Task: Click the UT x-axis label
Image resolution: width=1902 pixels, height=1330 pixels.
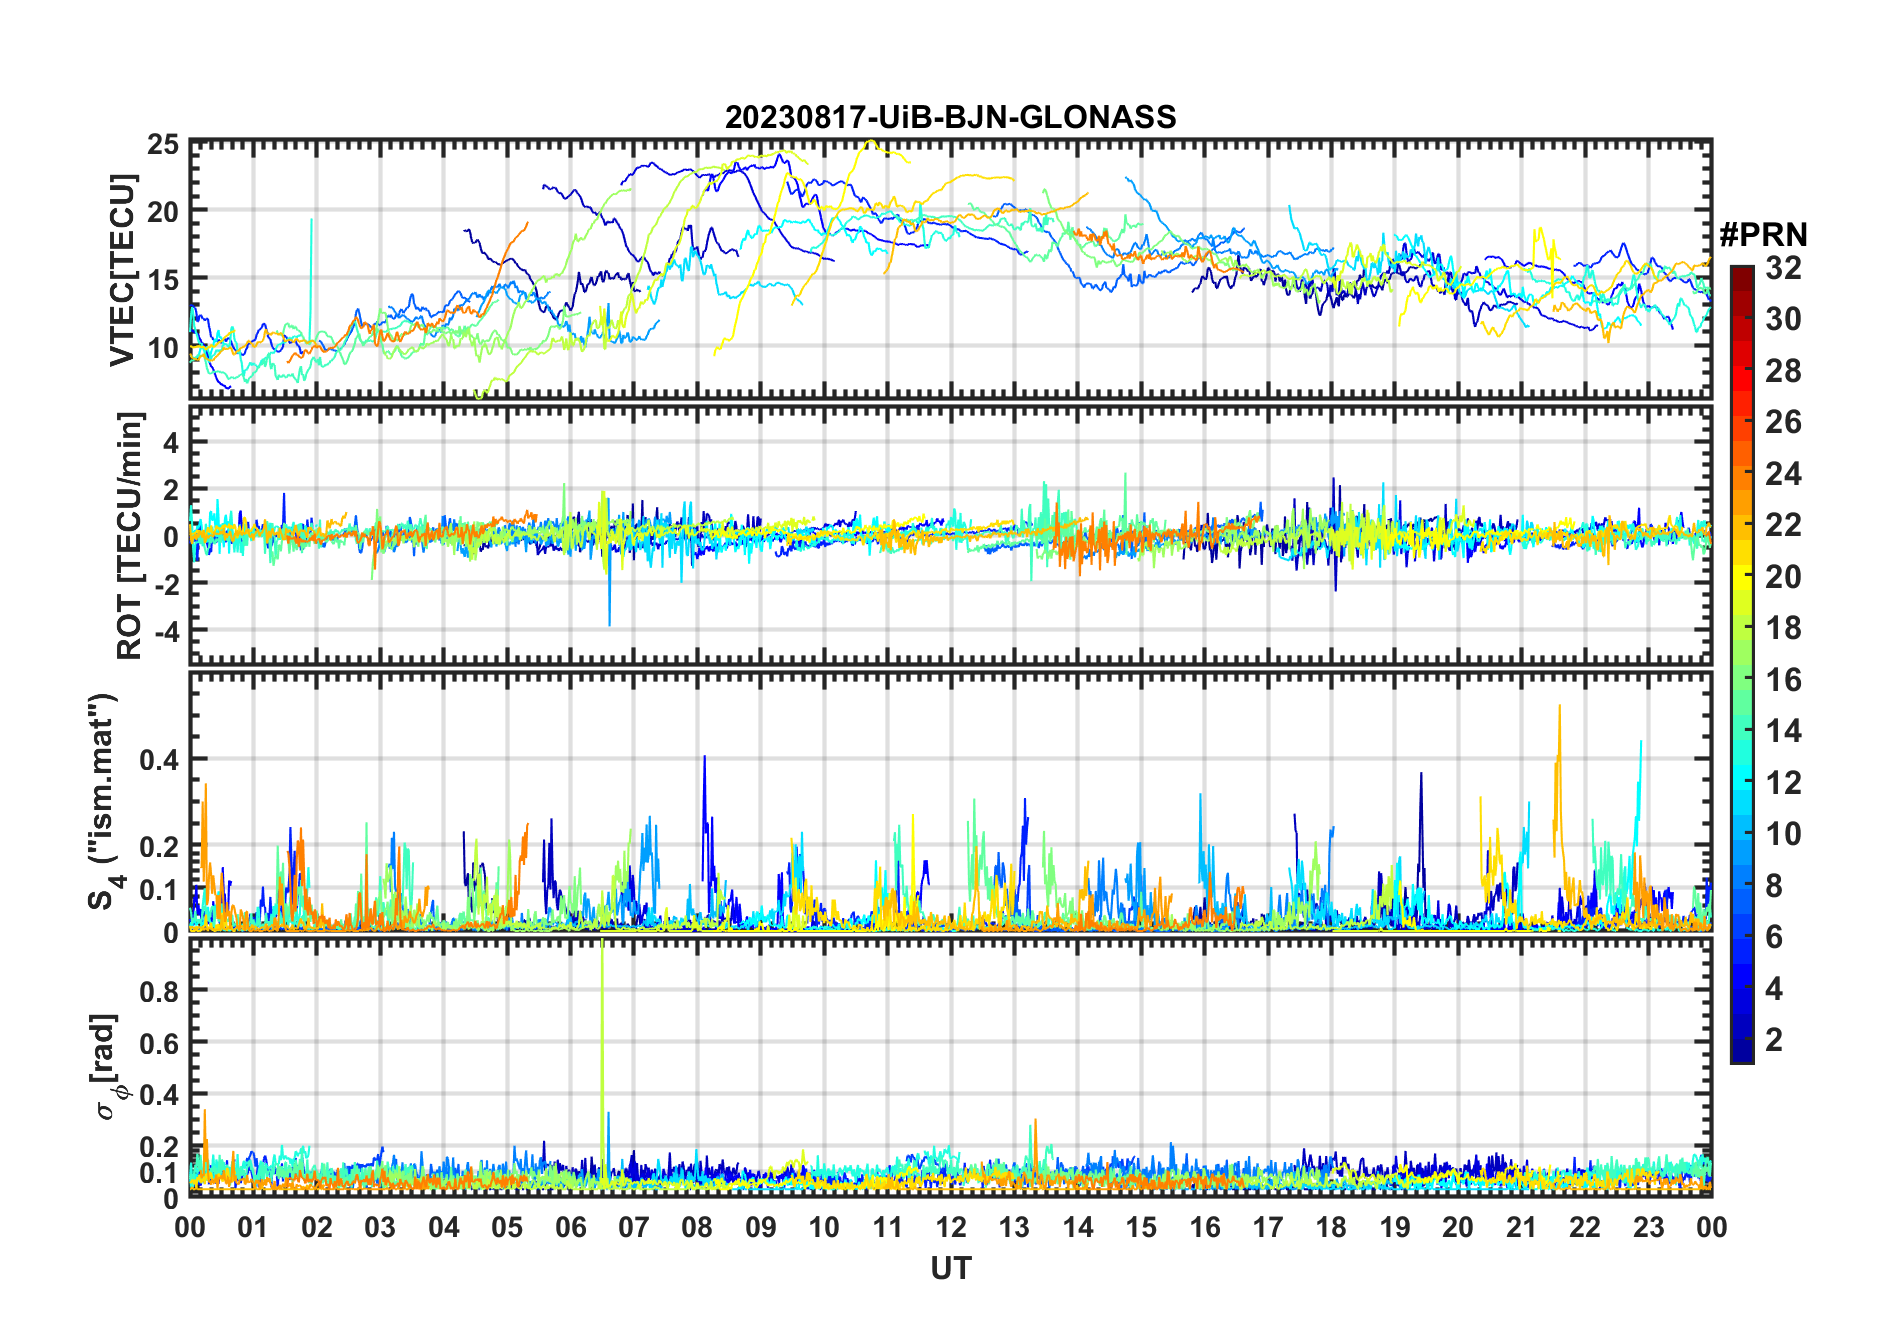Action: click(950, 1269)
